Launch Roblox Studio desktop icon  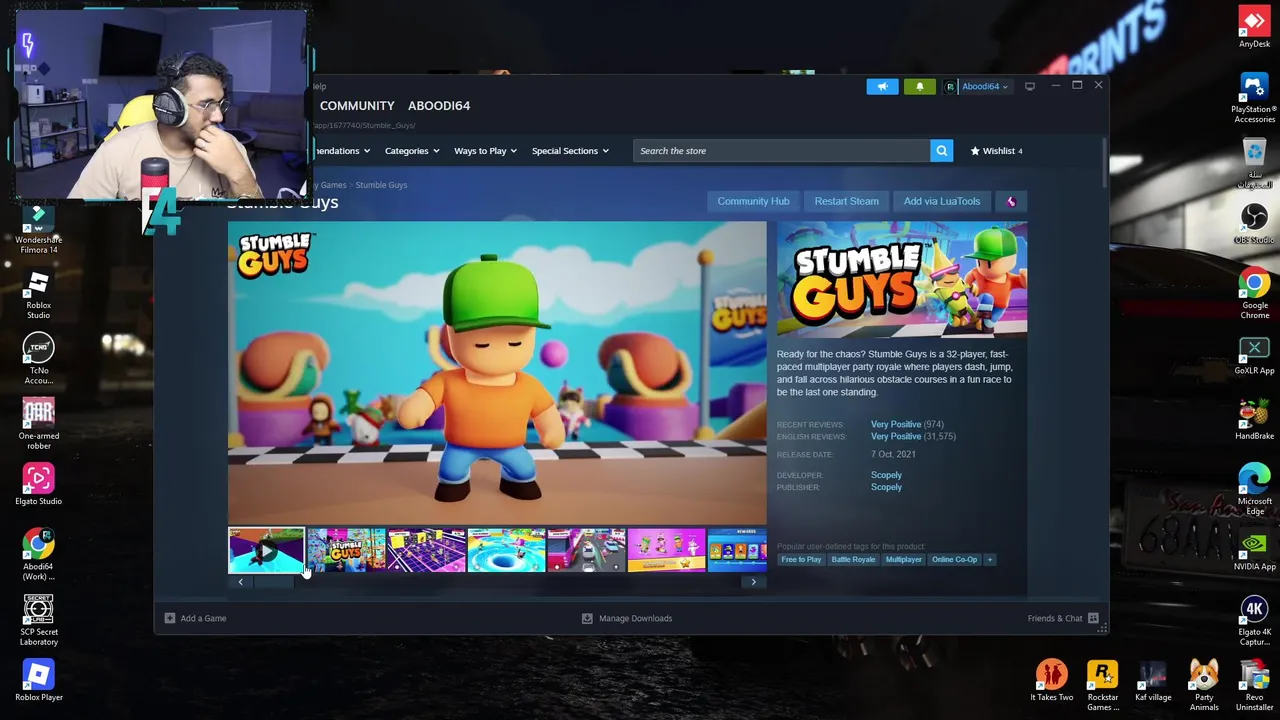(x=38, y=295)
